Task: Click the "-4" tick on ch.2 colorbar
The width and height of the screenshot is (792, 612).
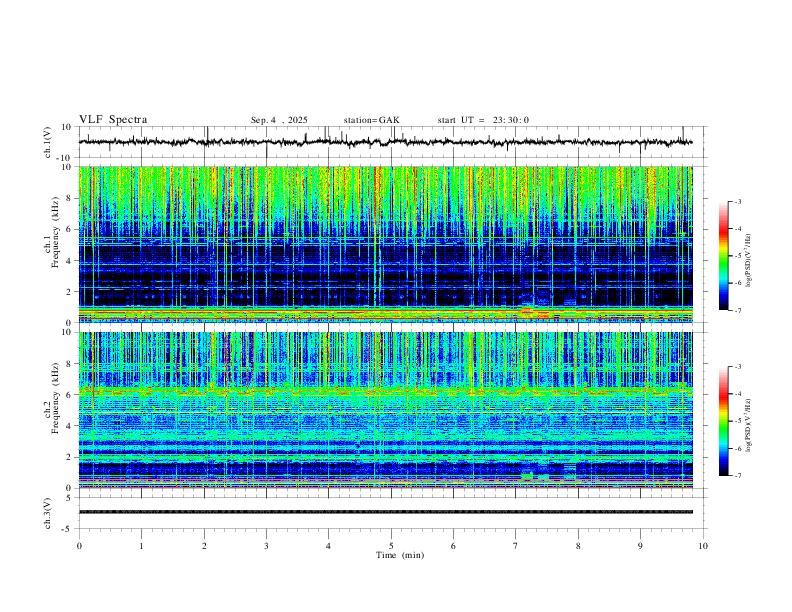Action: click(737, 394)
